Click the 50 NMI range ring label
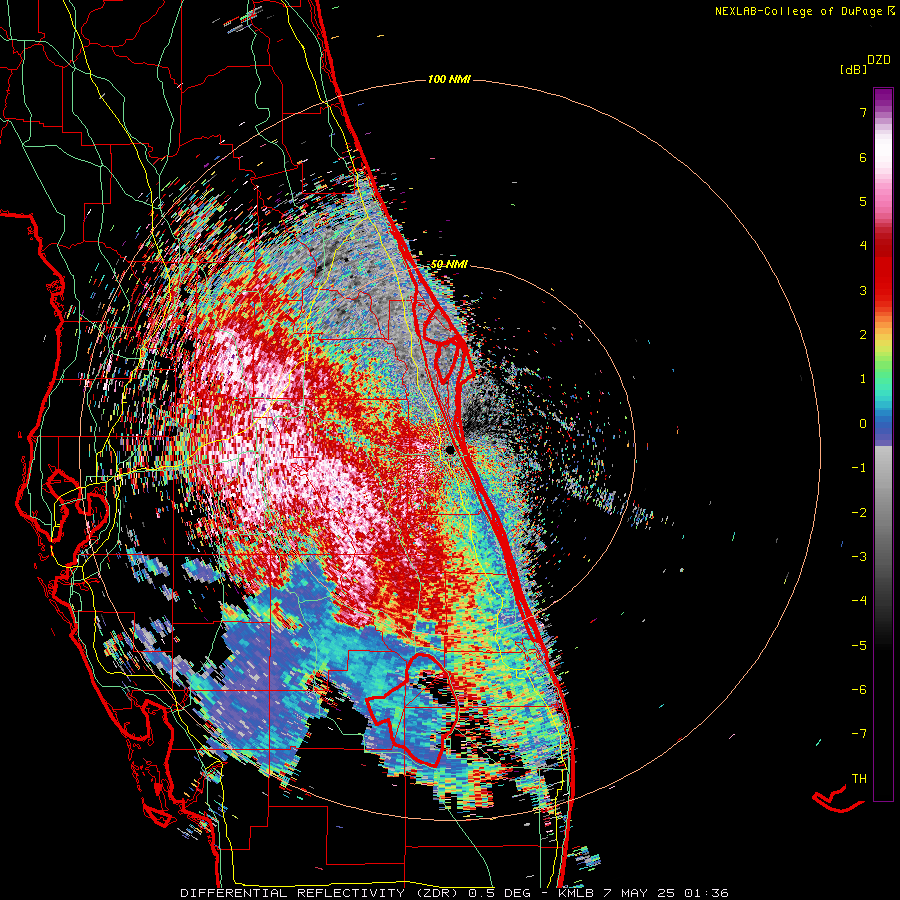Image resolution: width=900 pixels, height=900 pixels. pyautogui.click(x=449, y=264)
